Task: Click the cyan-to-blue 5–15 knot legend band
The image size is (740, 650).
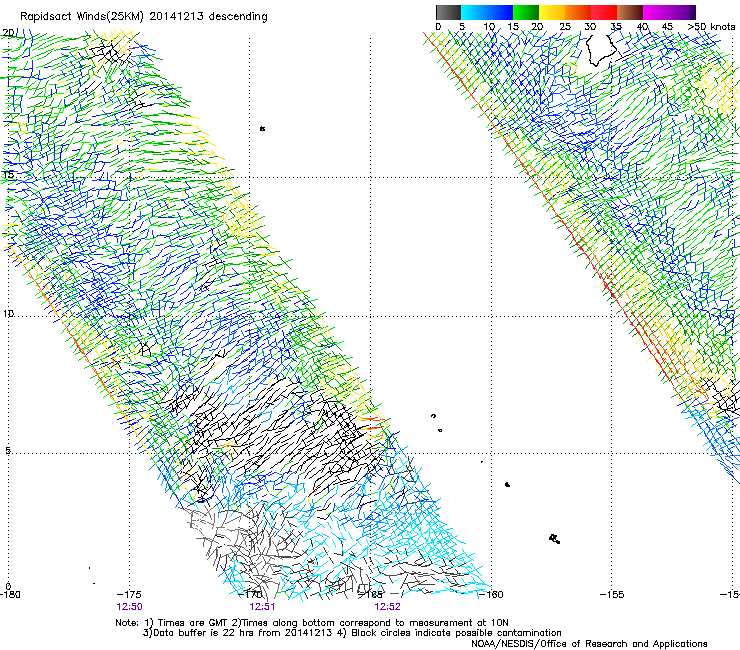Action: tap(487, 12)
